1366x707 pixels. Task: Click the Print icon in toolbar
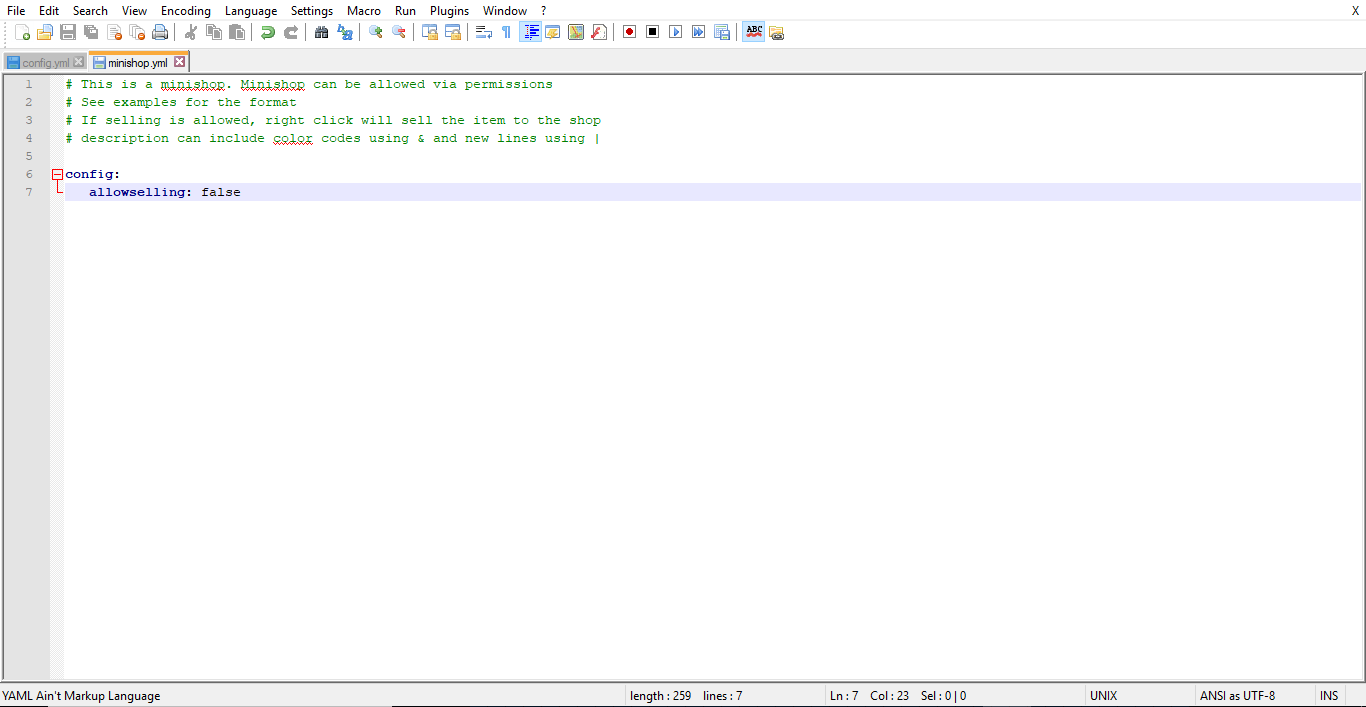160,32
